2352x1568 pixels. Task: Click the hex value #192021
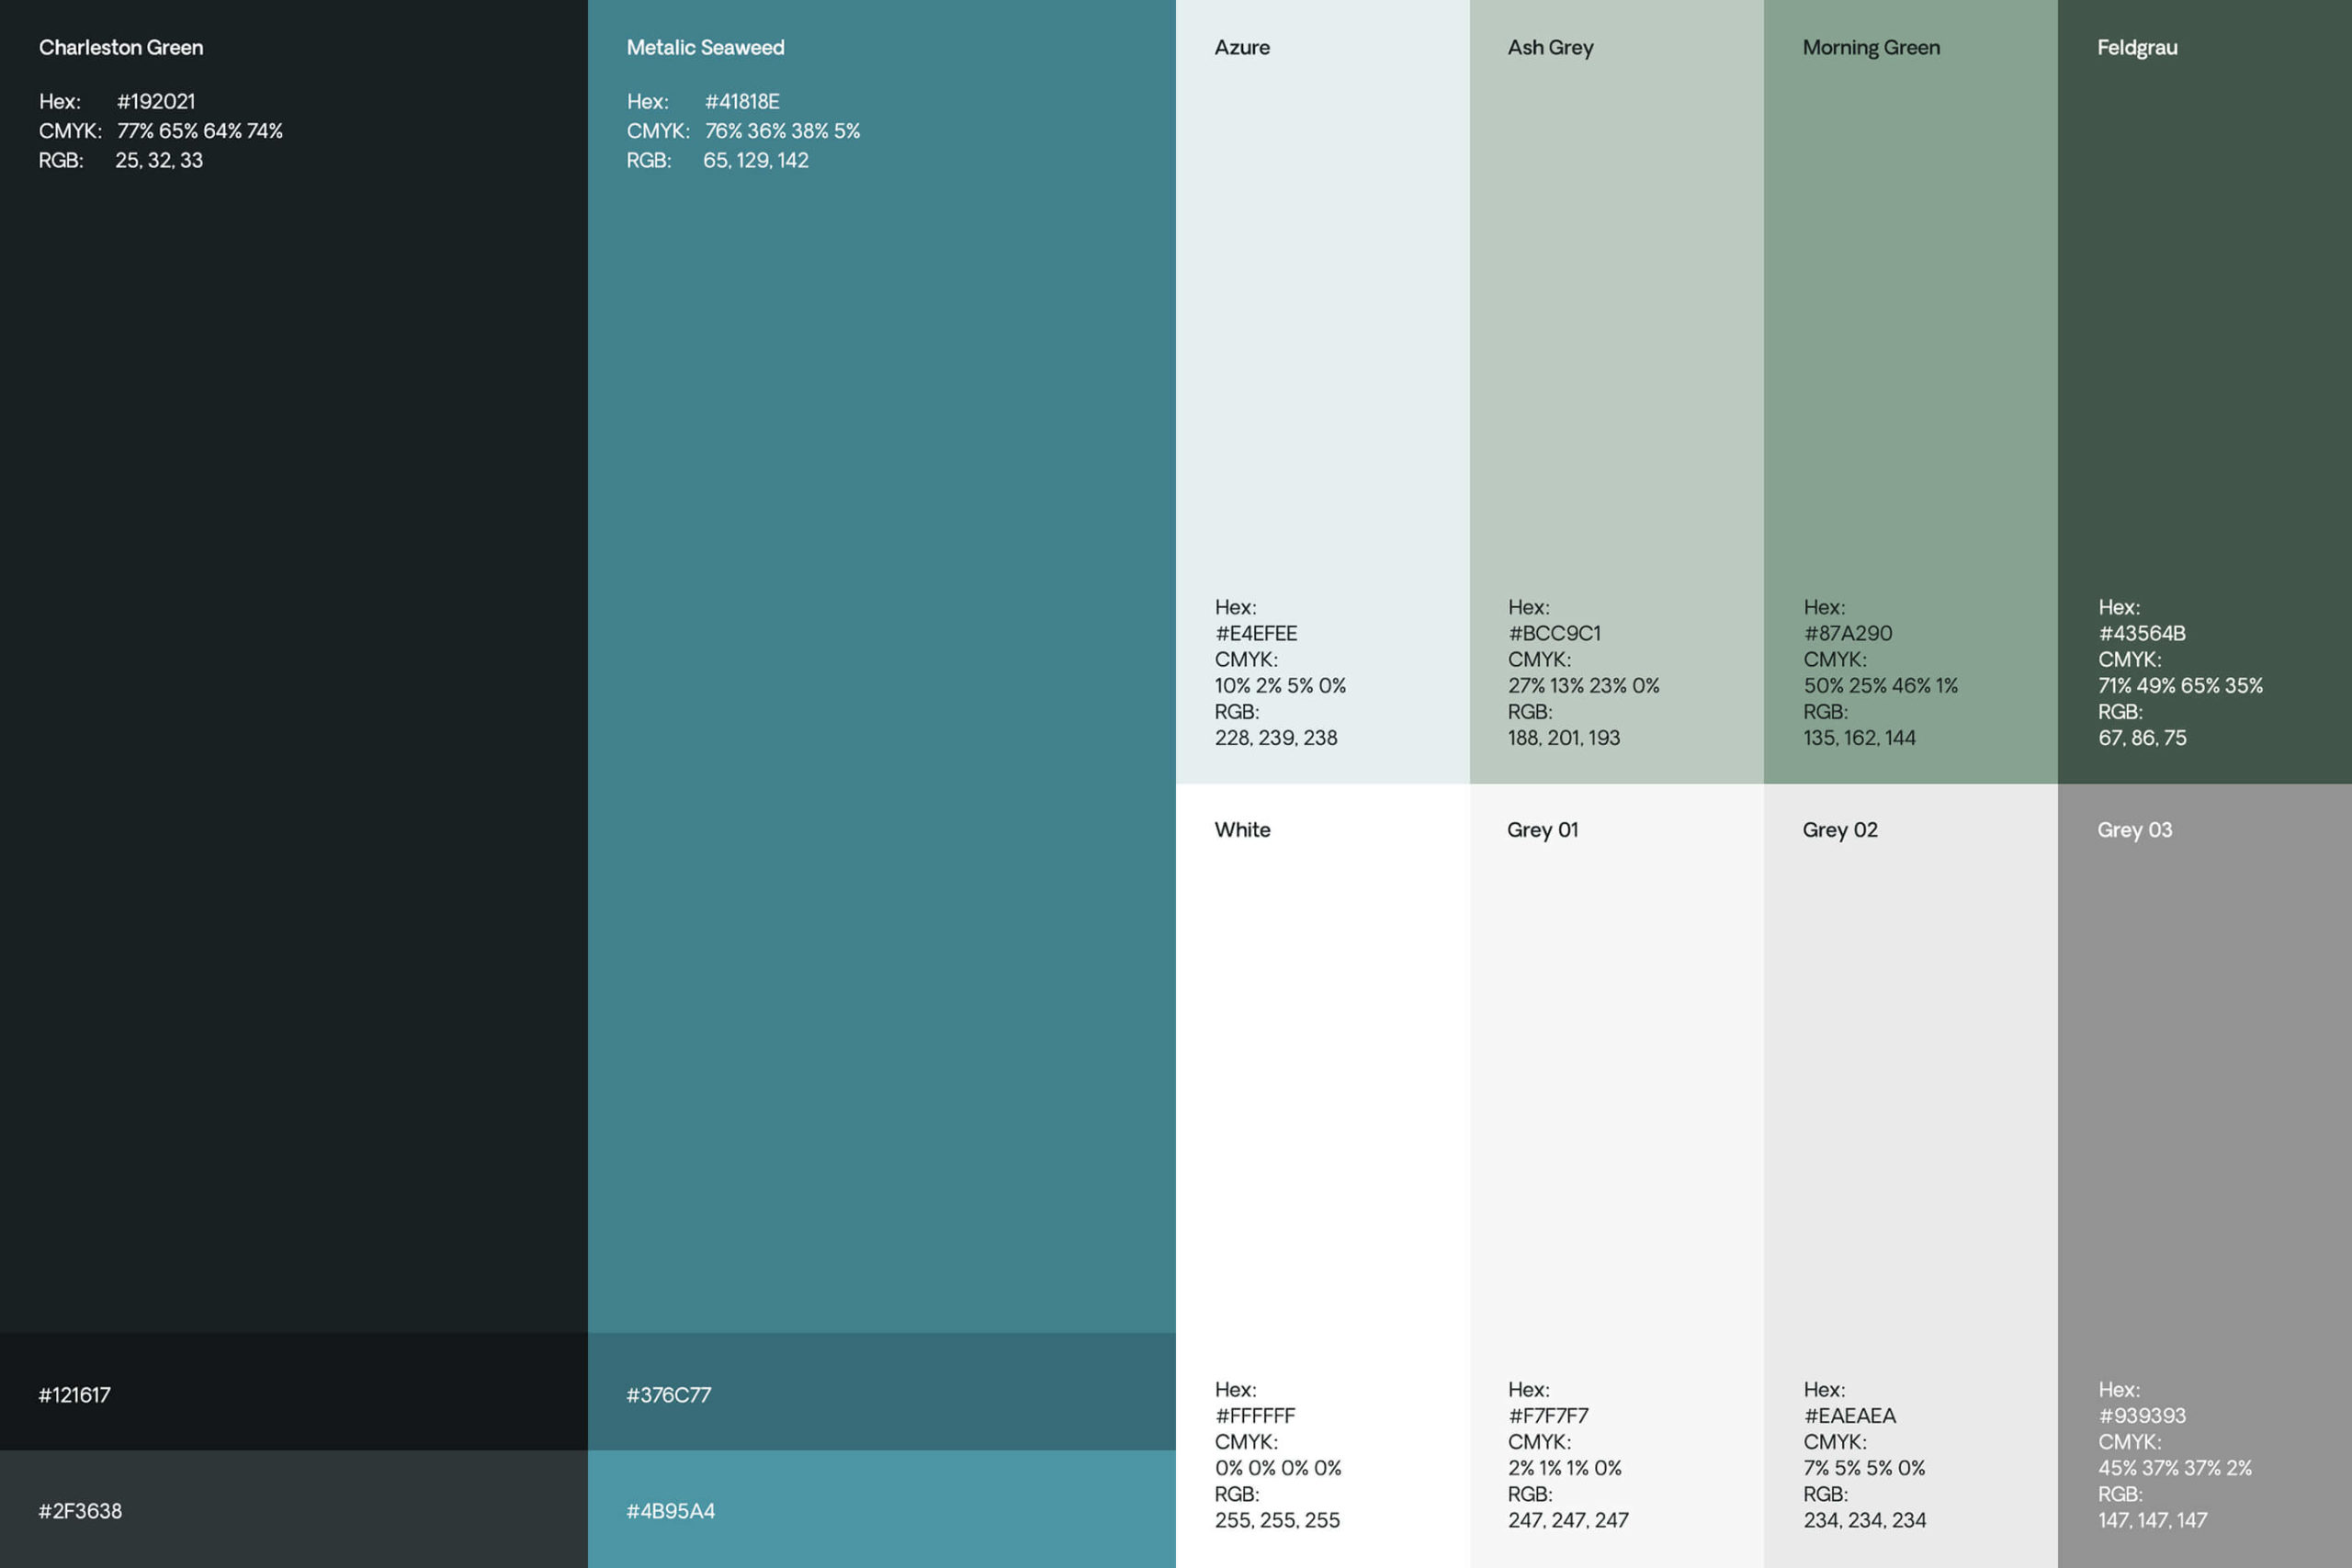156,101
